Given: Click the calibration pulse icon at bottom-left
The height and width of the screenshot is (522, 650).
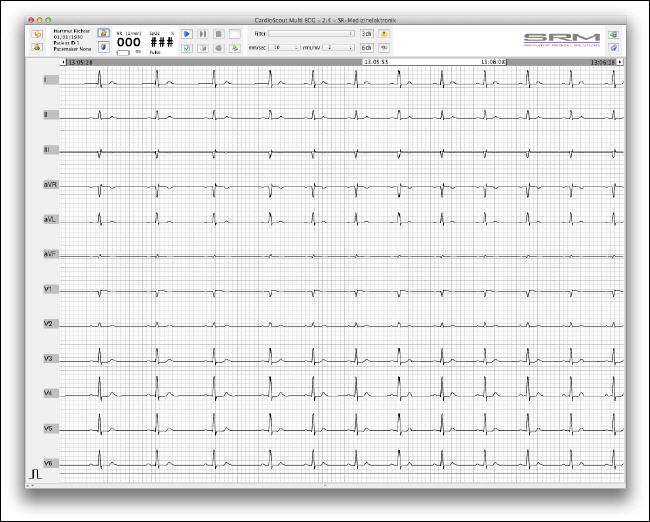Looking at the screenshot, I should (37, 468).
